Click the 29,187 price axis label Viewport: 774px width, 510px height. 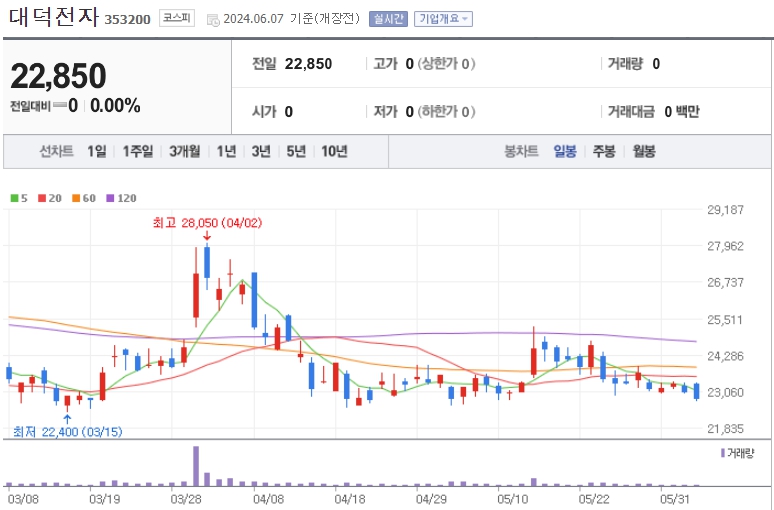click(726, 210)
